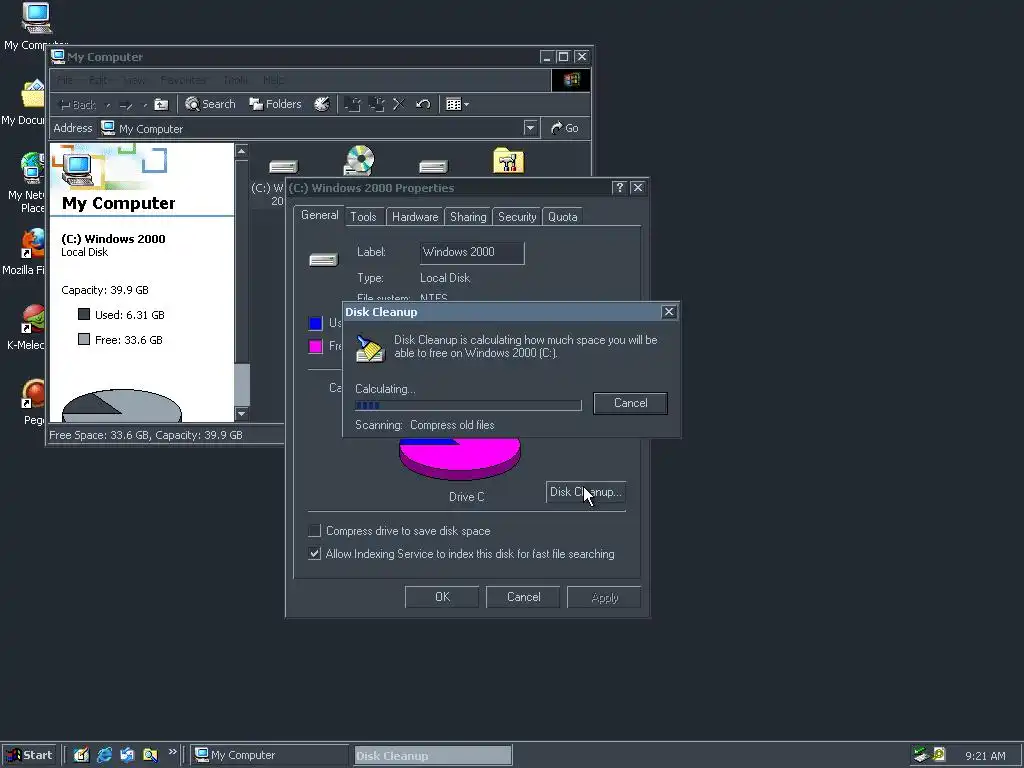Enable Compress drive to save disk space

click(315, 530)
